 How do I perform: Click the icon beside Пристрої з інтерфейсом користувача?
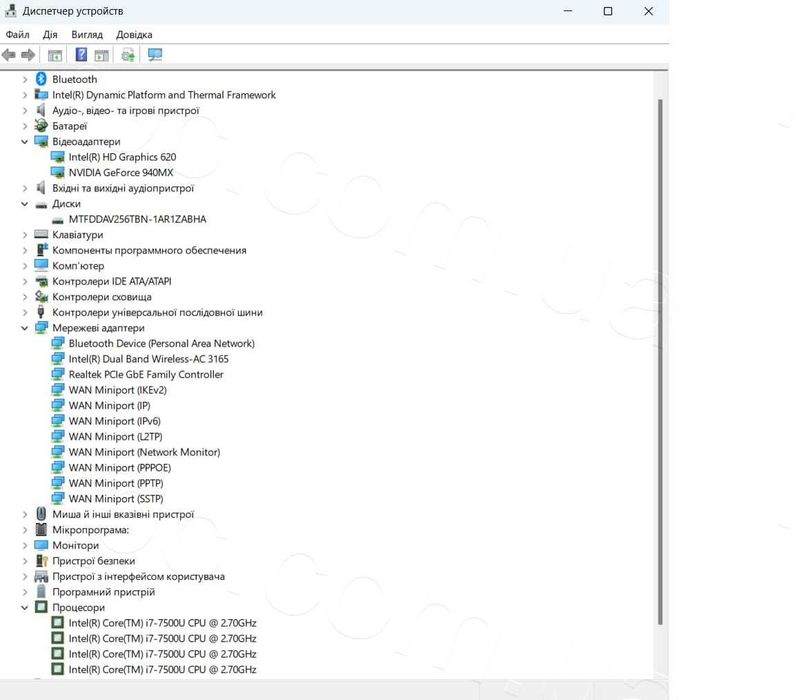pyautogui.click(x=41, y=576)
